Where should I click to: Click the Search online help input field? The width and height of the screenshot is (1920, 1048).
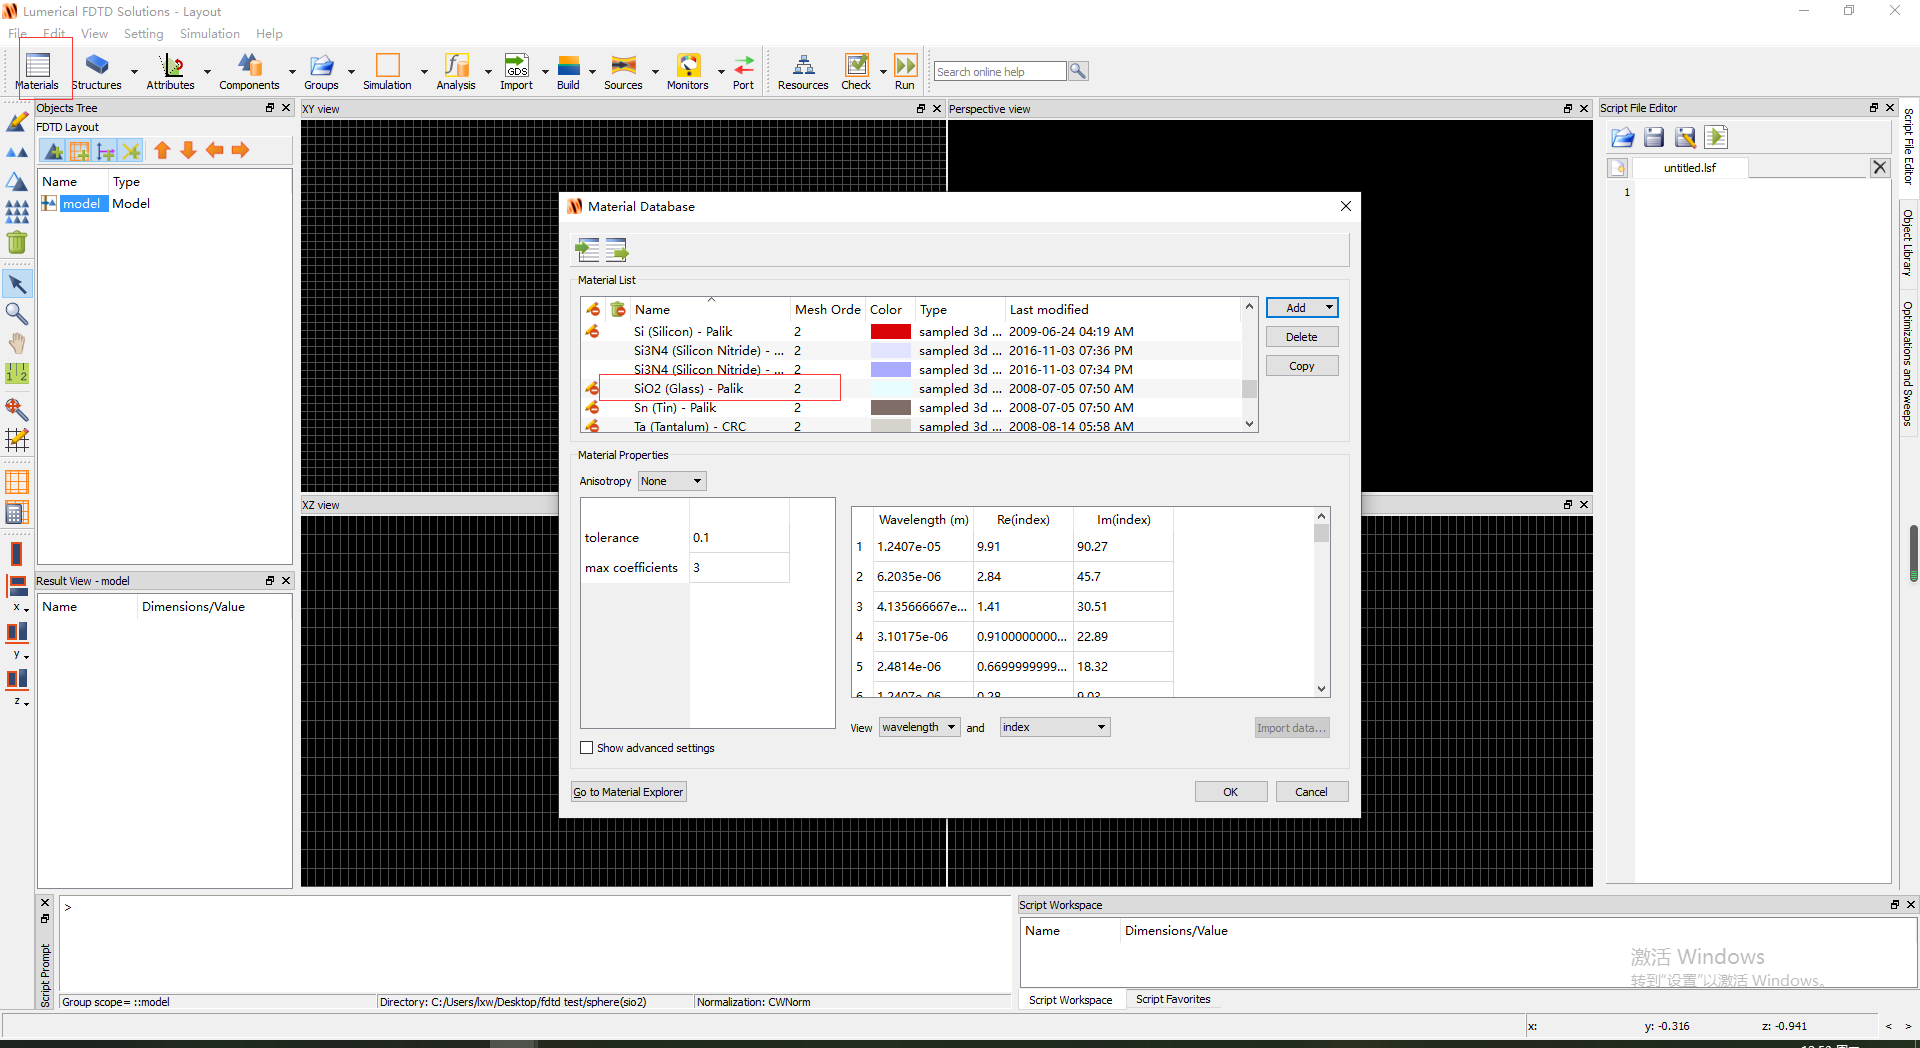tap(998, 70)
